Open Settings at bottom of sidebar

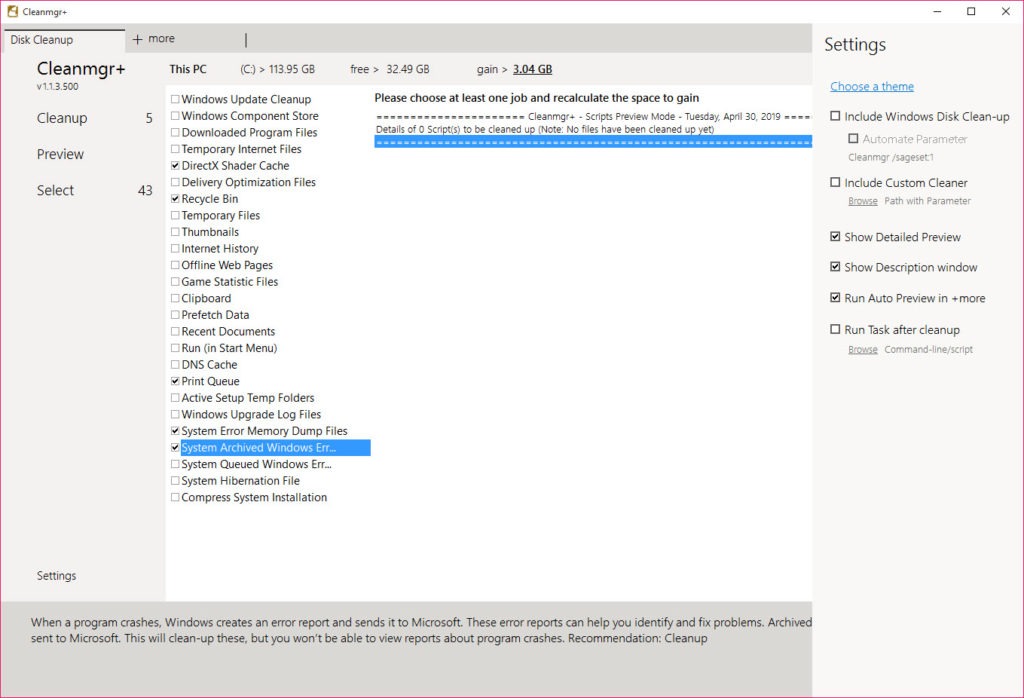tap(56, 576)
